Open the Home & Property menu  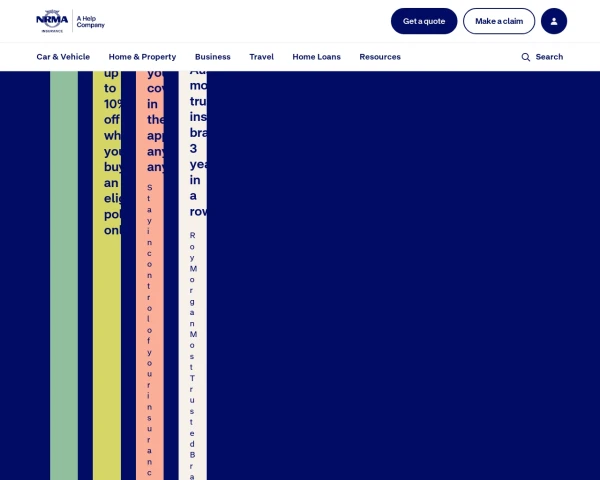pos(142,57)
